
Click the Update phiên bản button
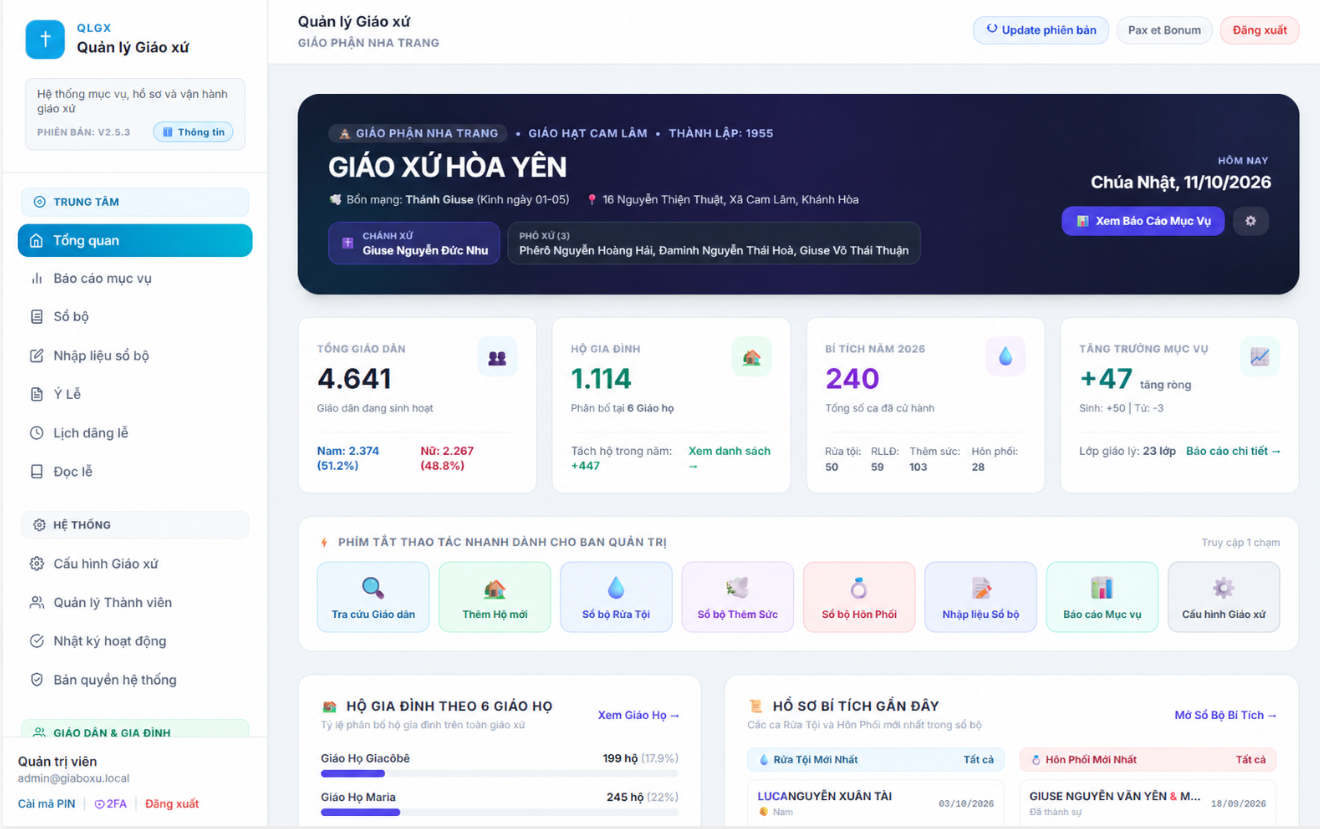(1041, 30)
